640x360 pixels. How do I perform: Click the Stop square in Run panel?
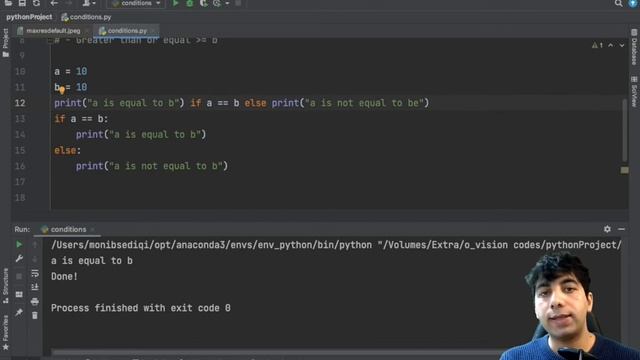pyautogui.click(x=19, y=276)
